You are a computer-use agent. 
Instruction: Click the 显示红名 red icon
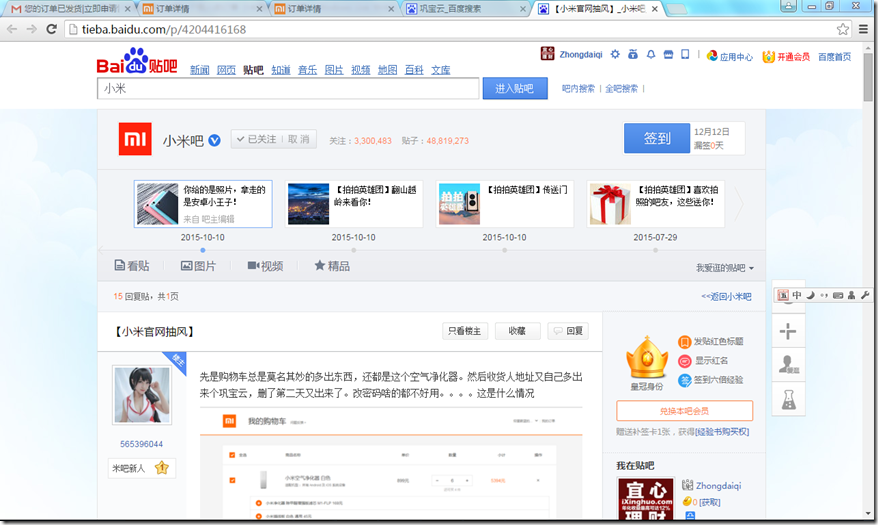coord(684,361)
